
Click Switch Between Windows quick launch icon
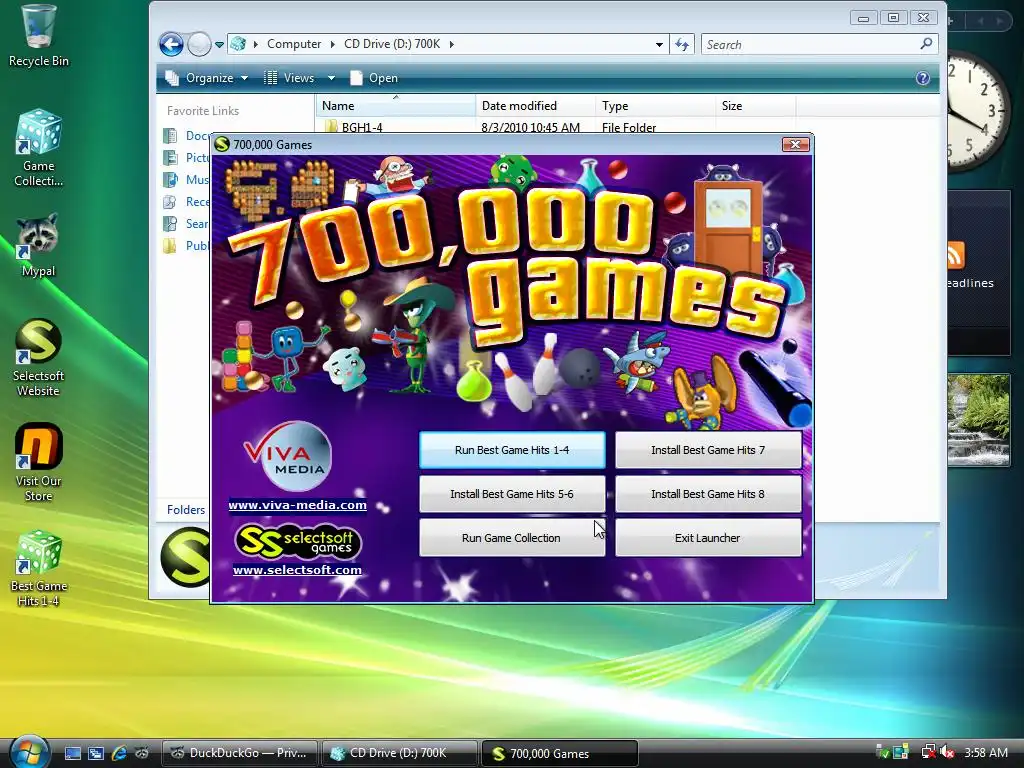coord(95,753)
